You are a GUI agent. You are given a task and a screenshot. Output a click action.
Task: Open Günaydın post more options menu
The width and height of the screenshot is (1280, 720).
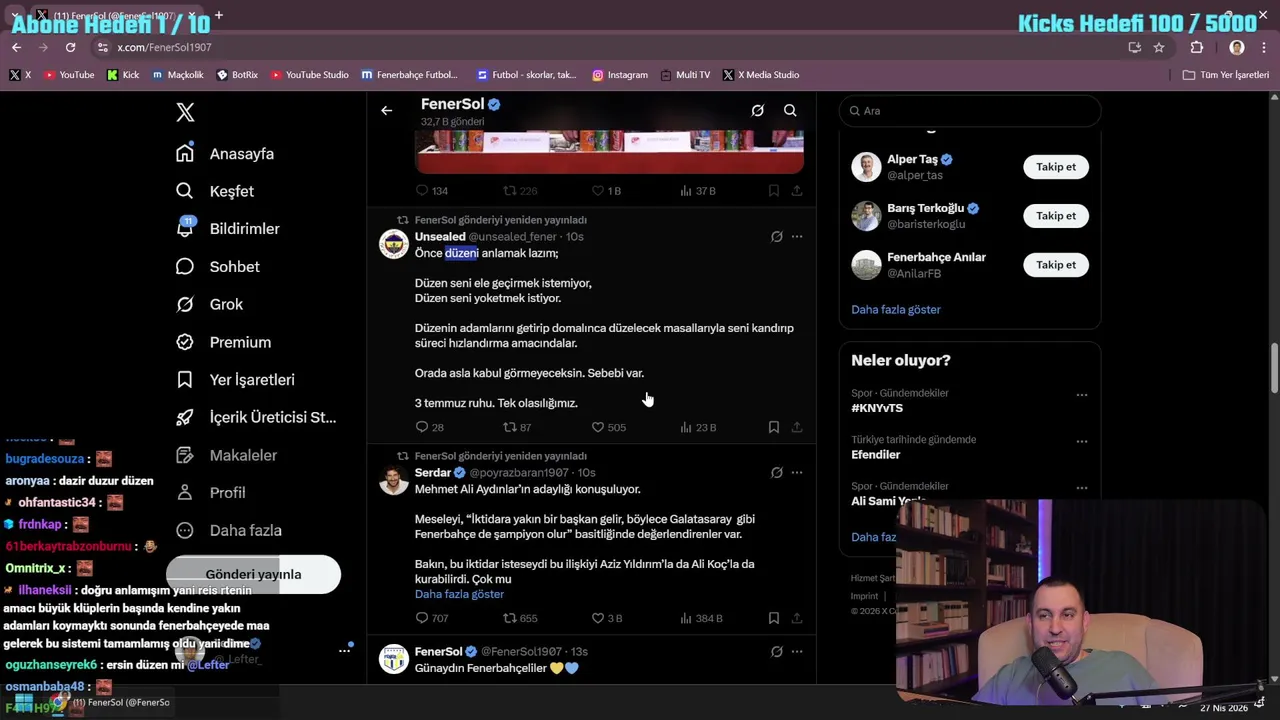[x=797, y=652]
